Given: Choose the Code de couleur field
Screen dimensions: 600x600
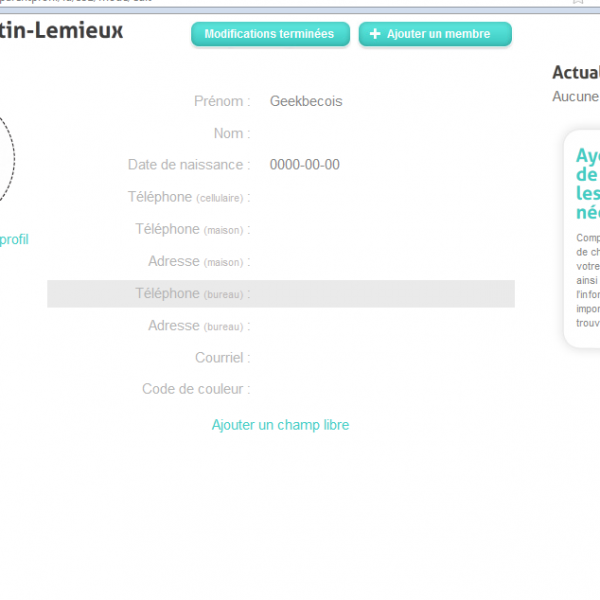Looking at the screenshot, I should [x=380, y=389].
